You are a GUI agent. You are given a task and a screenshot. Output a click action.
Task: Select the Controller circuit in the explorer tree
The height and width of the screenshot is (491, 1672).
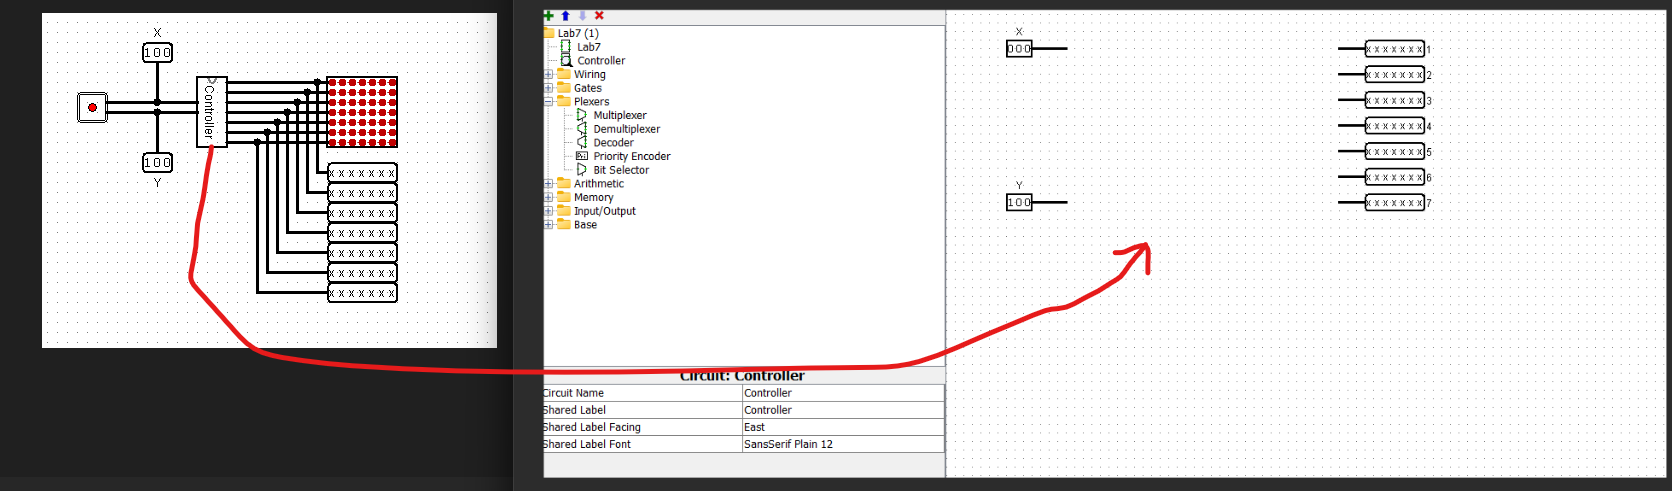tap(601, 61)
